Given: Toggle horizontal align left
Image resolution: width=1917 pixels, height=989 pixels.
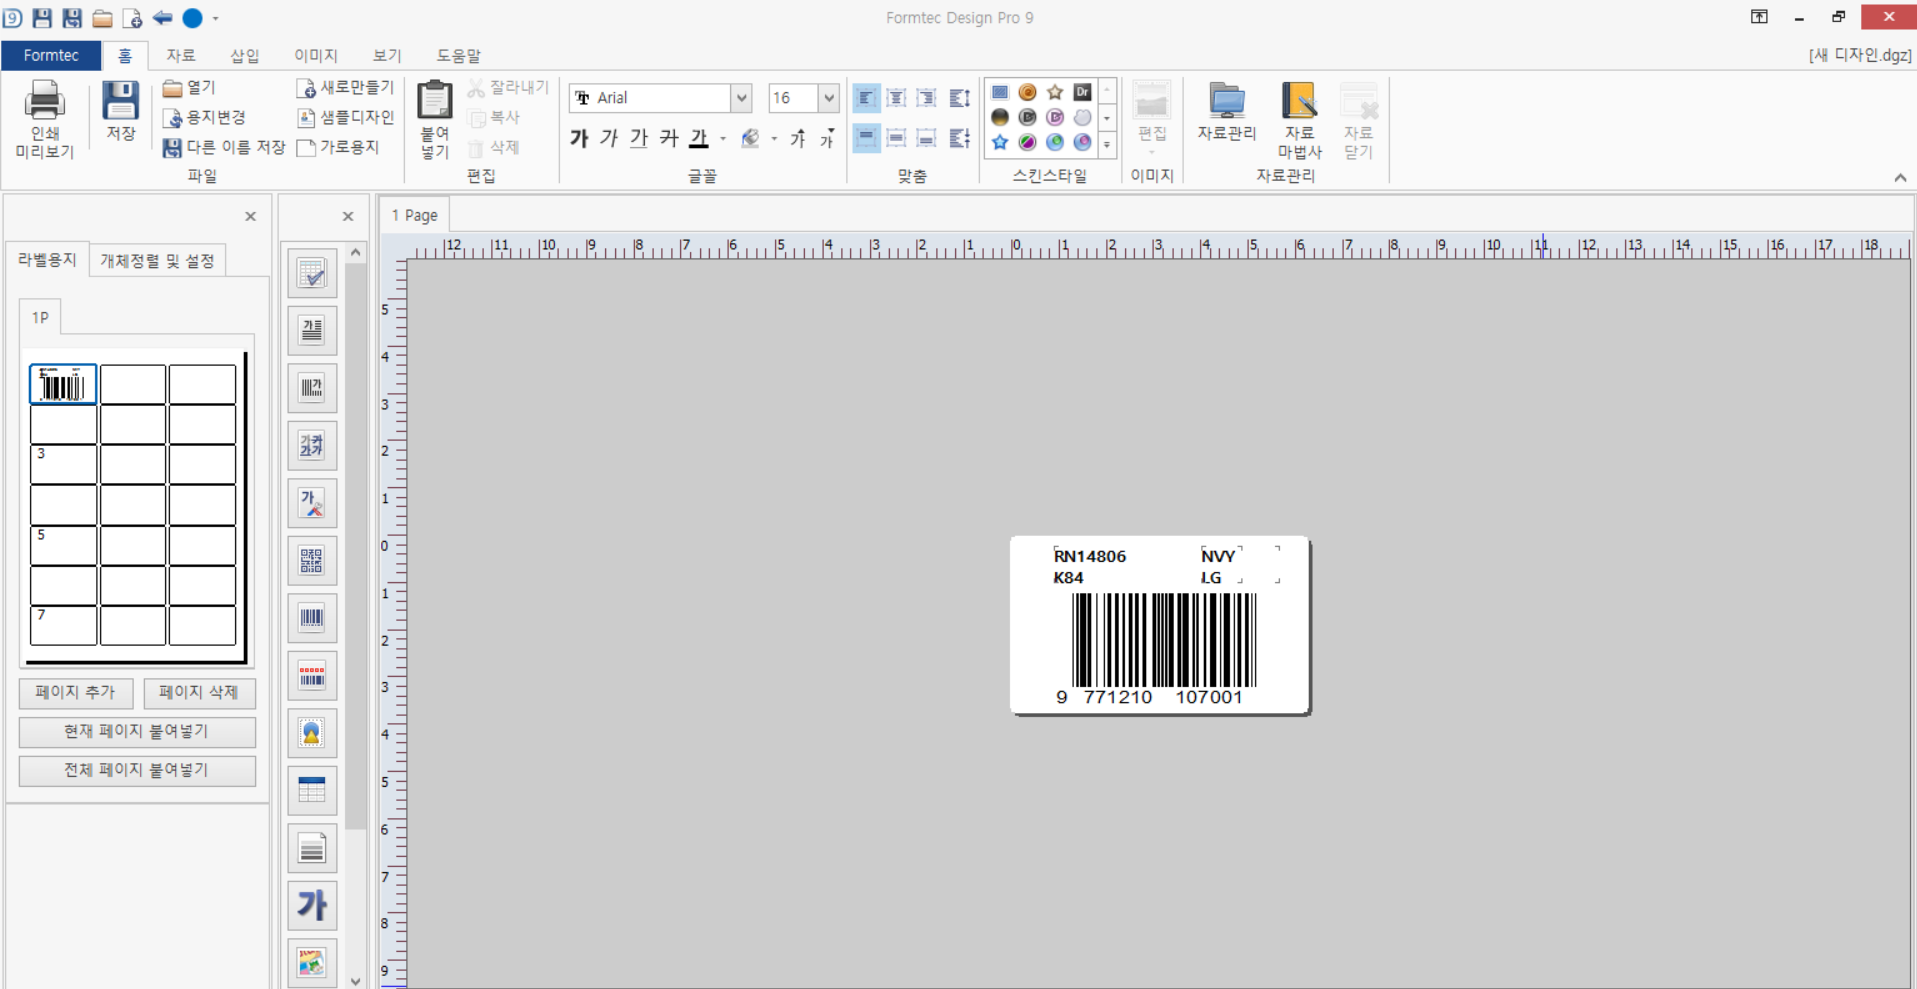Looking at the screenshot, I should tap(866, 98).
